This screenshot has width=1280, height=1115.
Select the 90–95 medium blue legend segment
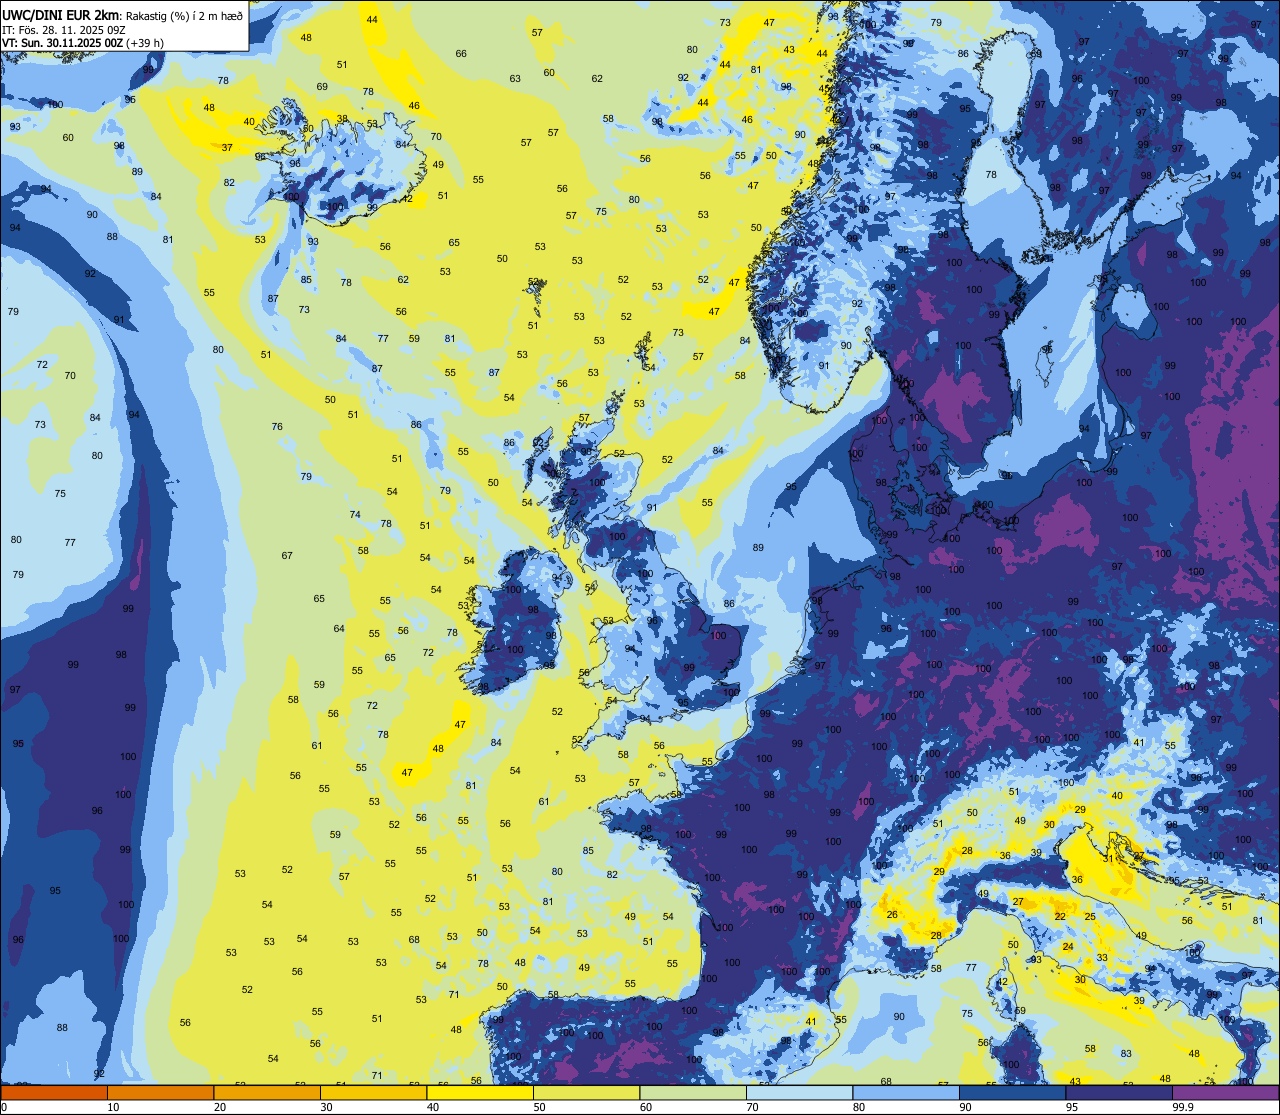(x=1012, y=1092)
